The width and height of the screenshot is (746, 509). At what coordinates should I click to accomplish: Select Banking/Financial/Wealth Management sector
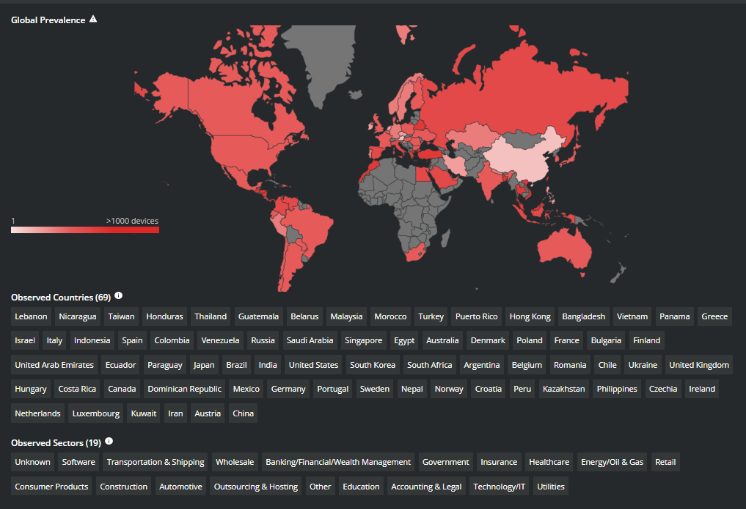[338, 462]
